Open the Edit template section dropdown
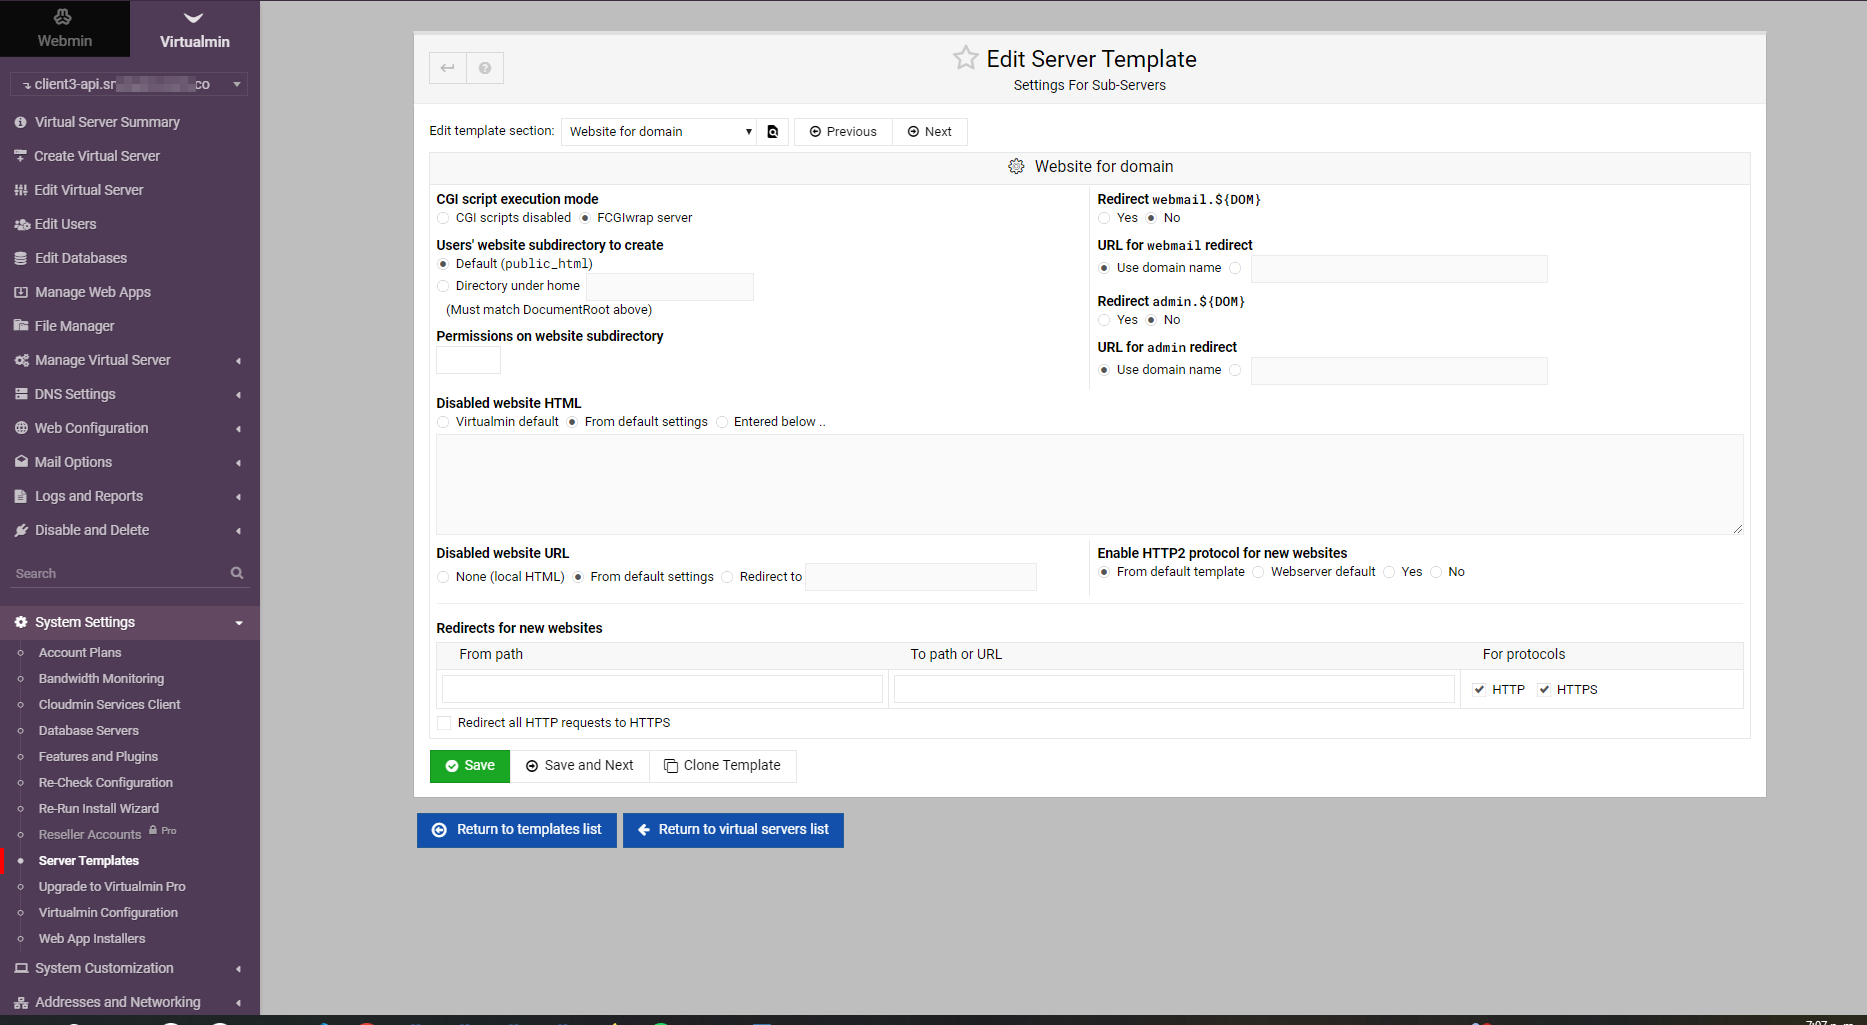The image size is (1867, 1025). click(x=658, y=131)
